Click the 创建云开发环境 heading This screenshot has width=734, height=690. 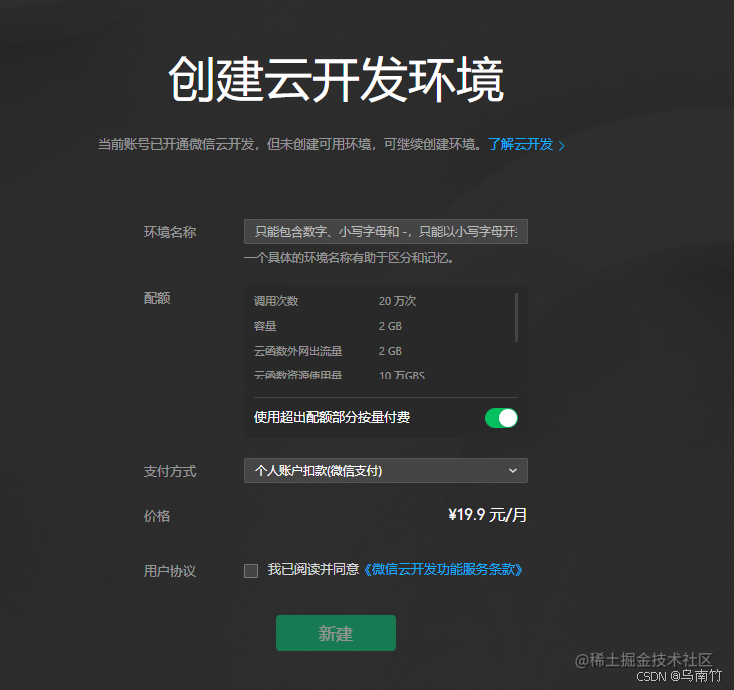[336, 79]
